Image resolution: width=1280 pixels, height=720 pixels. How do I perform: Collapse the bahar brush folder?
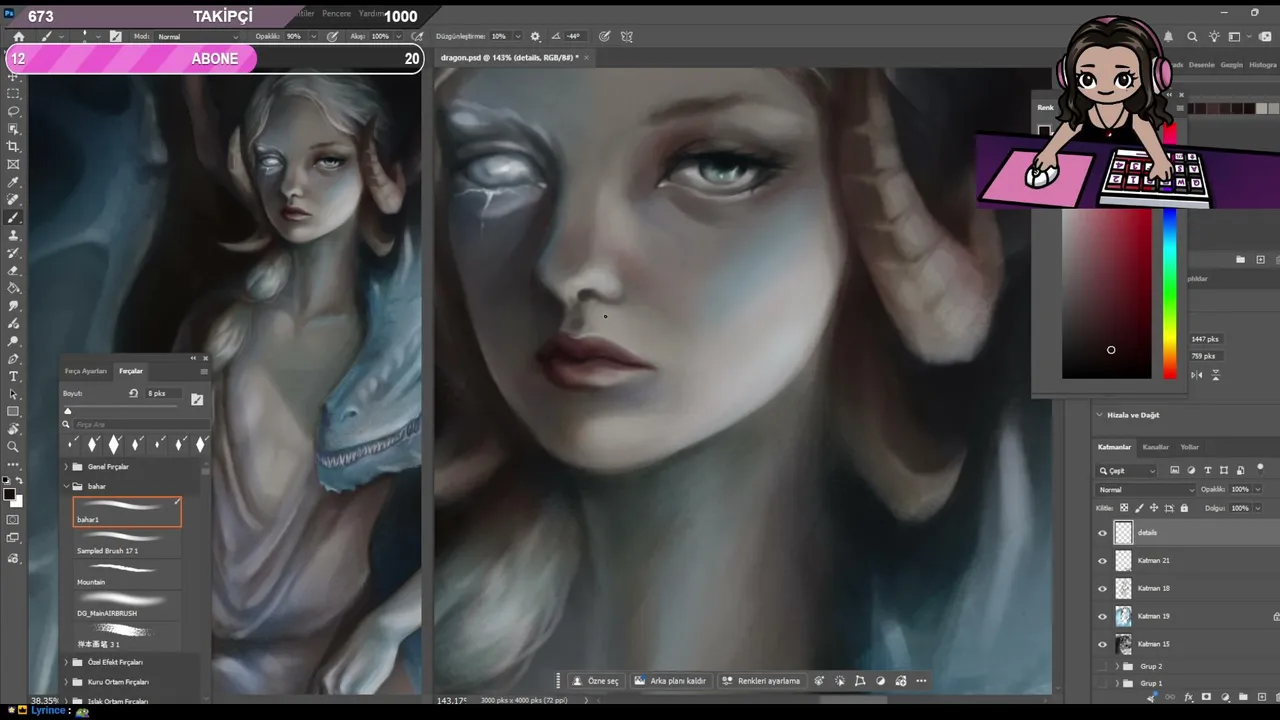click(66, 486)
